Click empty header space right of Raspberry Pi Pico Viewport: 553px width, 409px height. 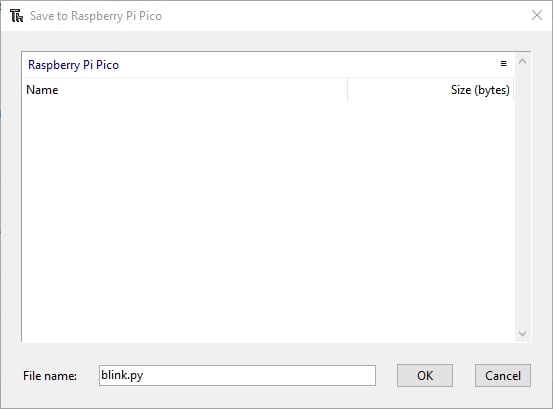(309, 65)
